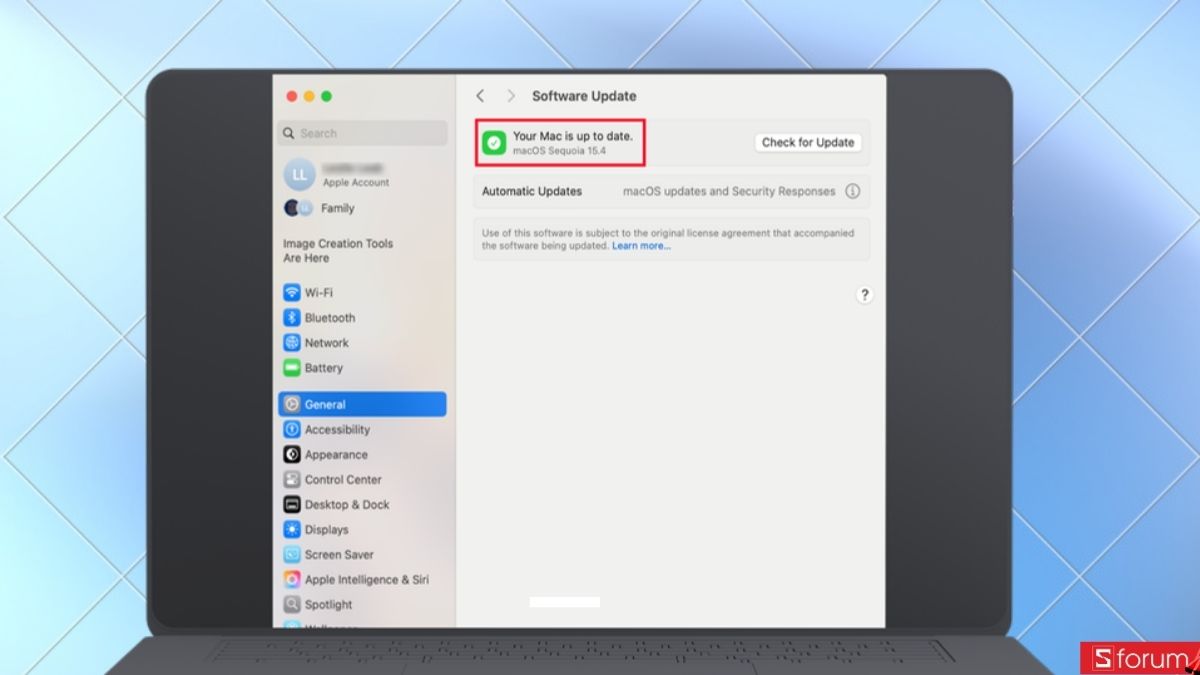Select the Screen Saver icon
This screenshot has height=675, width=1200.
(291, 554)
